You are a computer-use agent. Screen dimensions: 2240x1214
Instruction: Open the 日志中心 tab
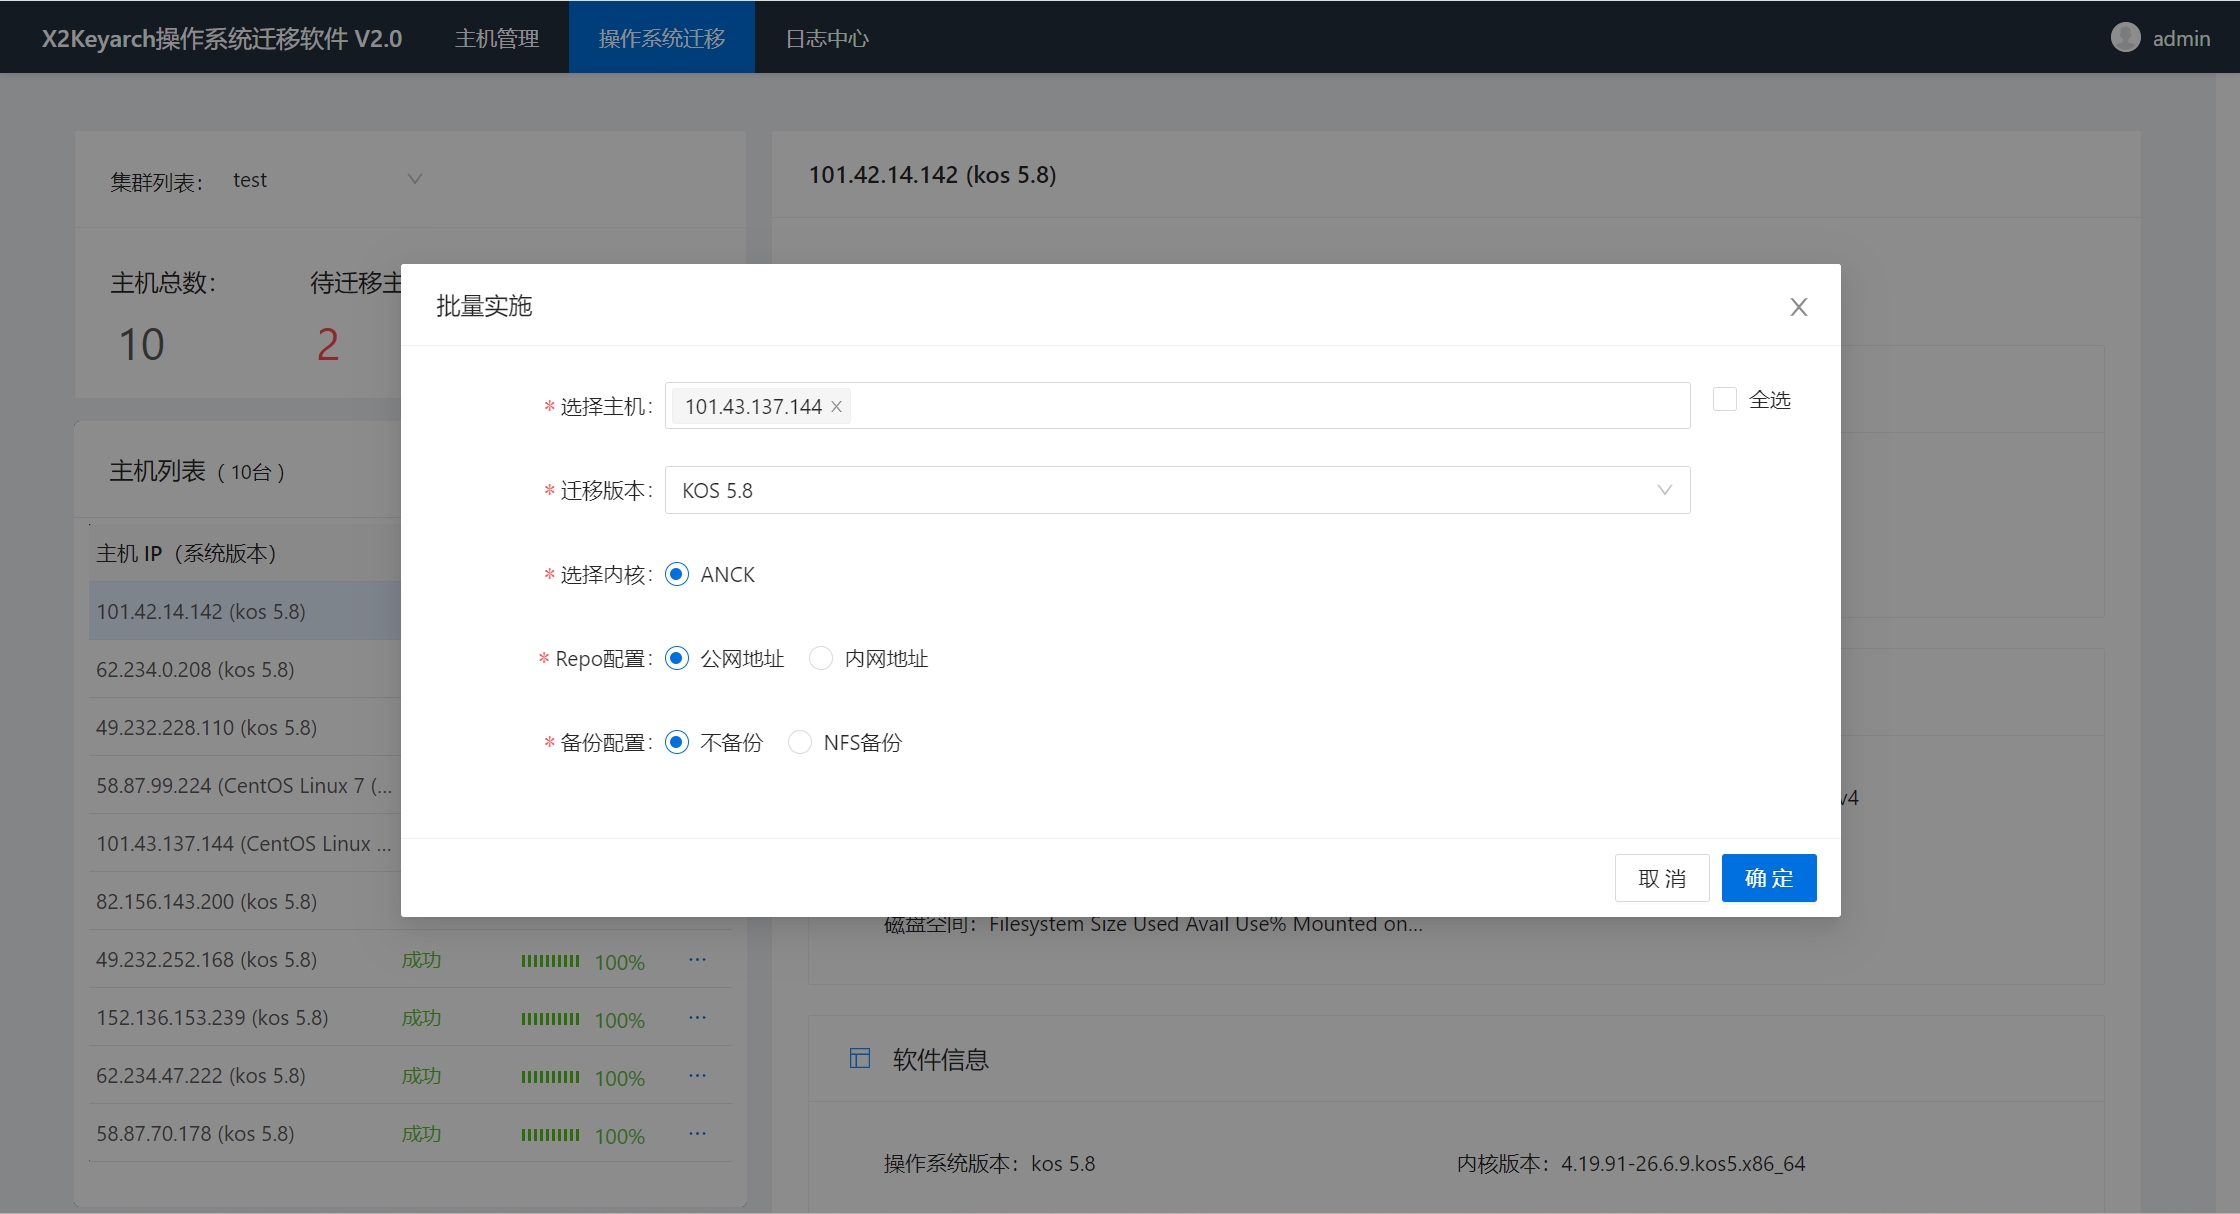[x=827, y=38]
